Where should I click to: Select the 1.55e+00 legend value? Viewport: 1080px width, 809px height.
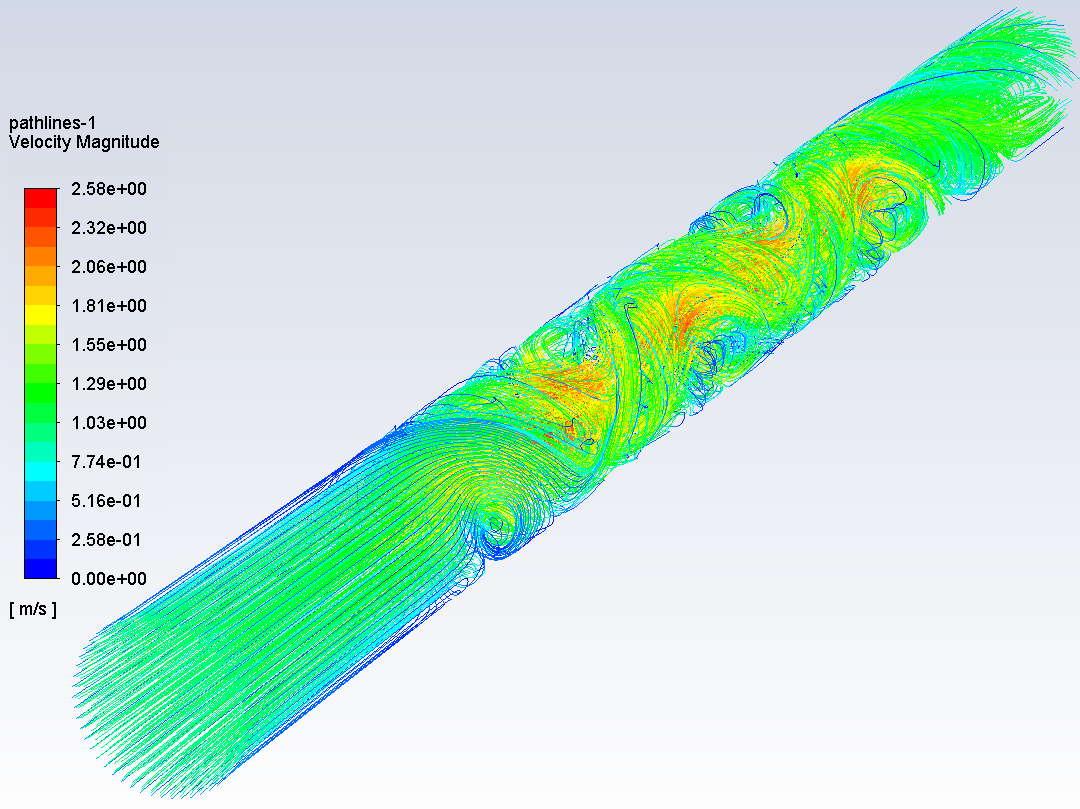click(109, 344)
